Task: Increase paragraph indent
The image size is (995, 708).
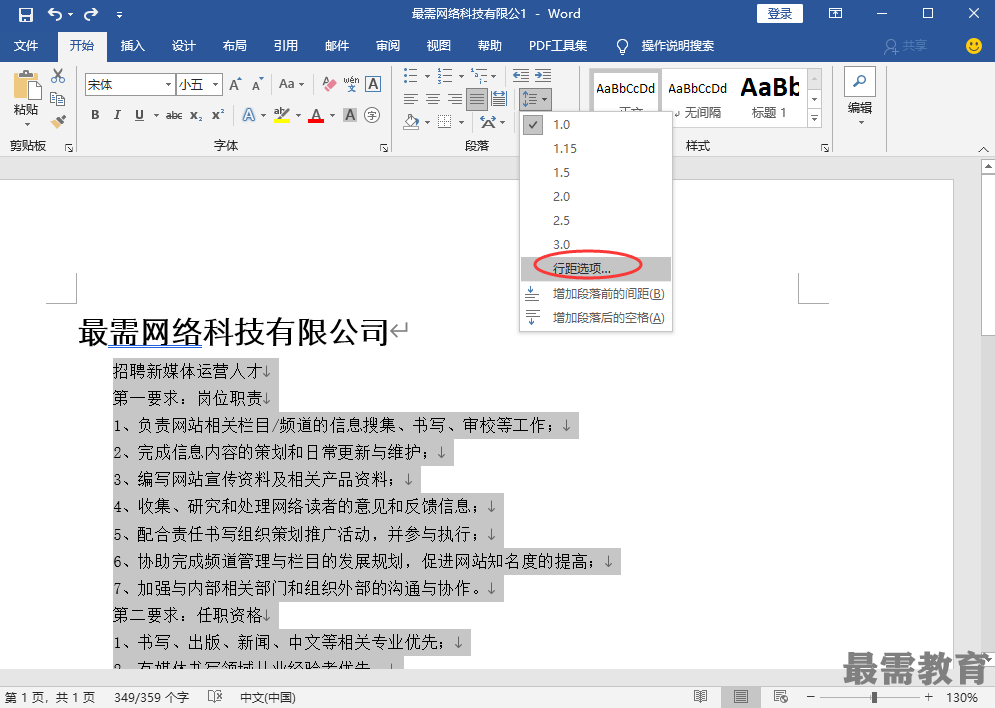Action: [x=543, y=75]
